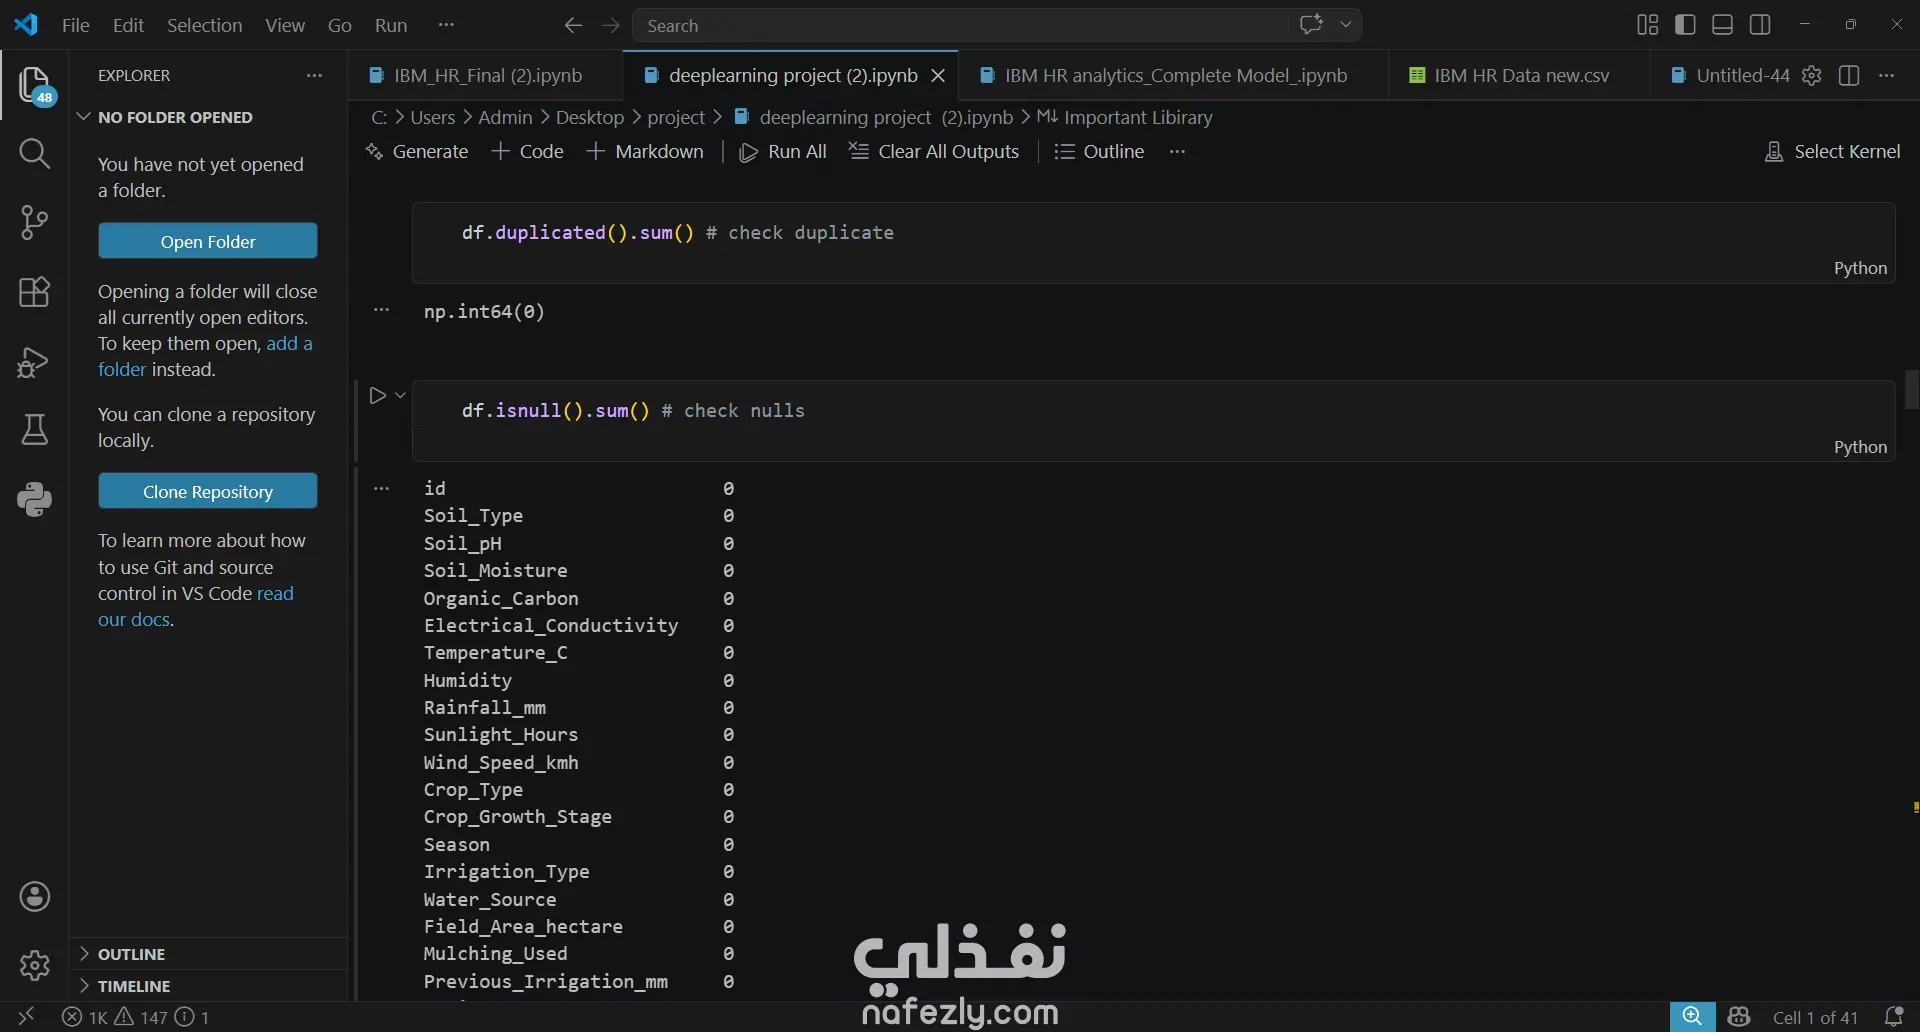Run the df.isnull cell
The width and height of the screenshot is (1920, 1032).
pos(377,396)
